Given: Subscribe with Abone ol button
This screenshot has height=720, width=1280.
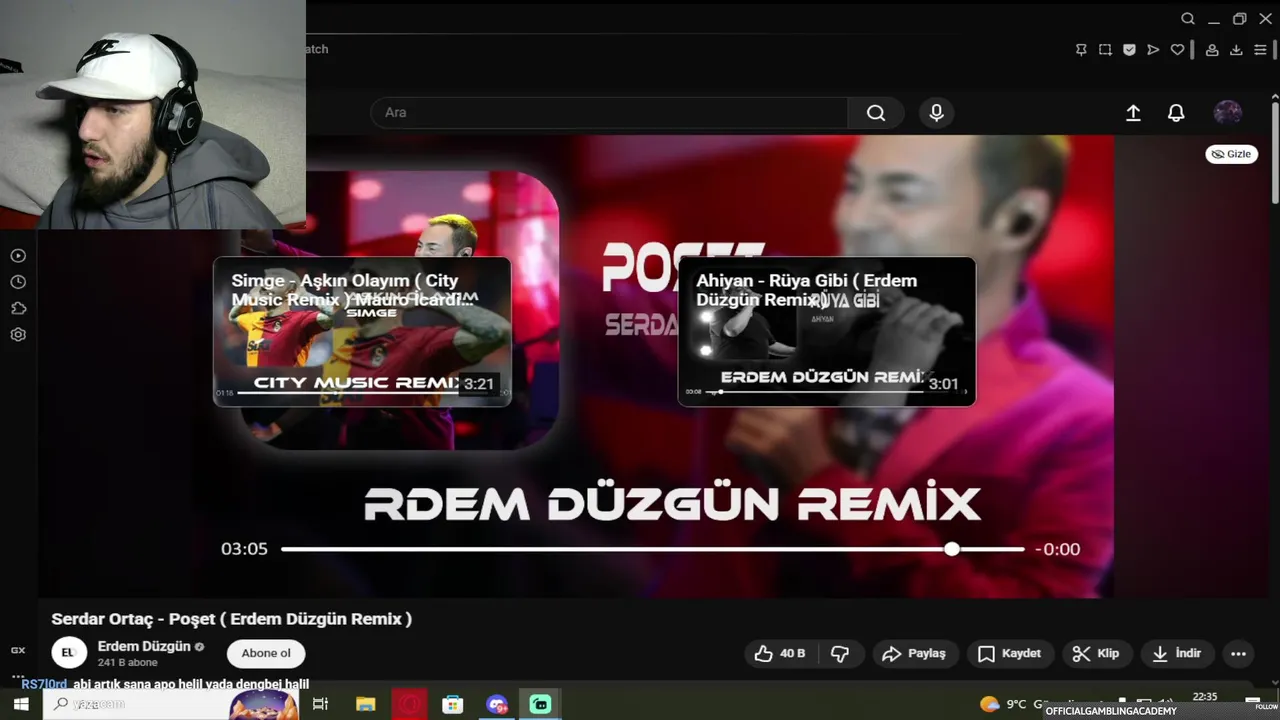Looking at the screenshot, I should (266, 653).
